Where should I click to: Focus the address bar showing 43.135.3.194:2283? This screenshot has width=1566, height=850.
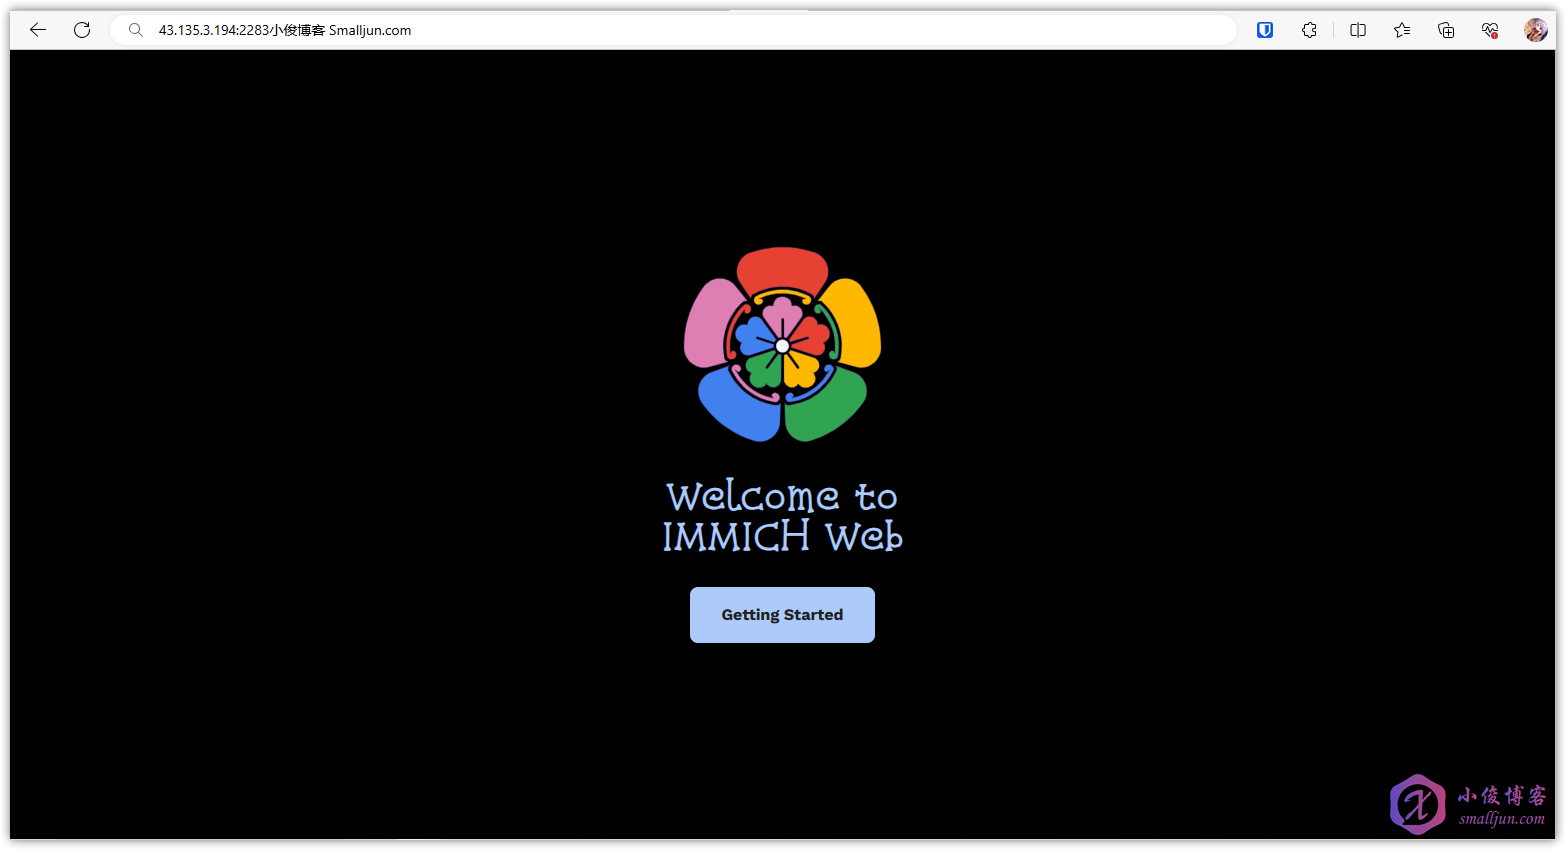tap(673, 30)
